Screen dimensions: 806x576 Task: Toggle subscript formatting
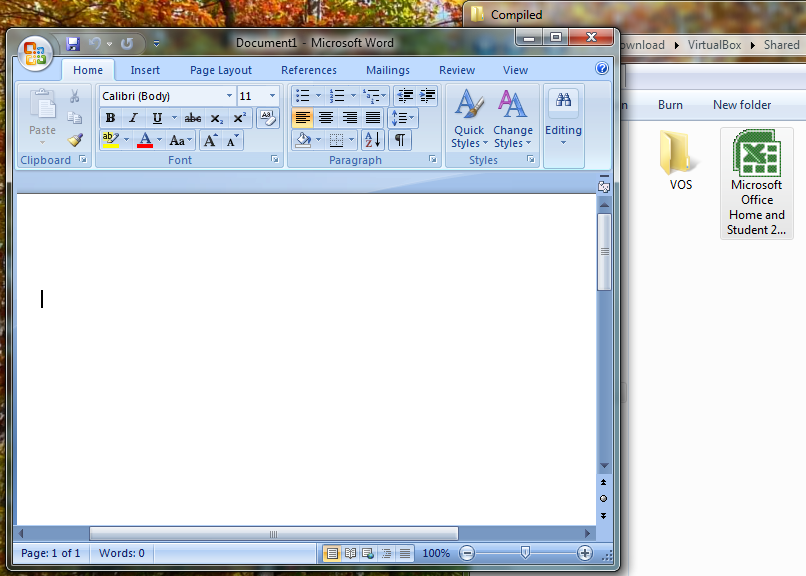[x=216, y=118]
